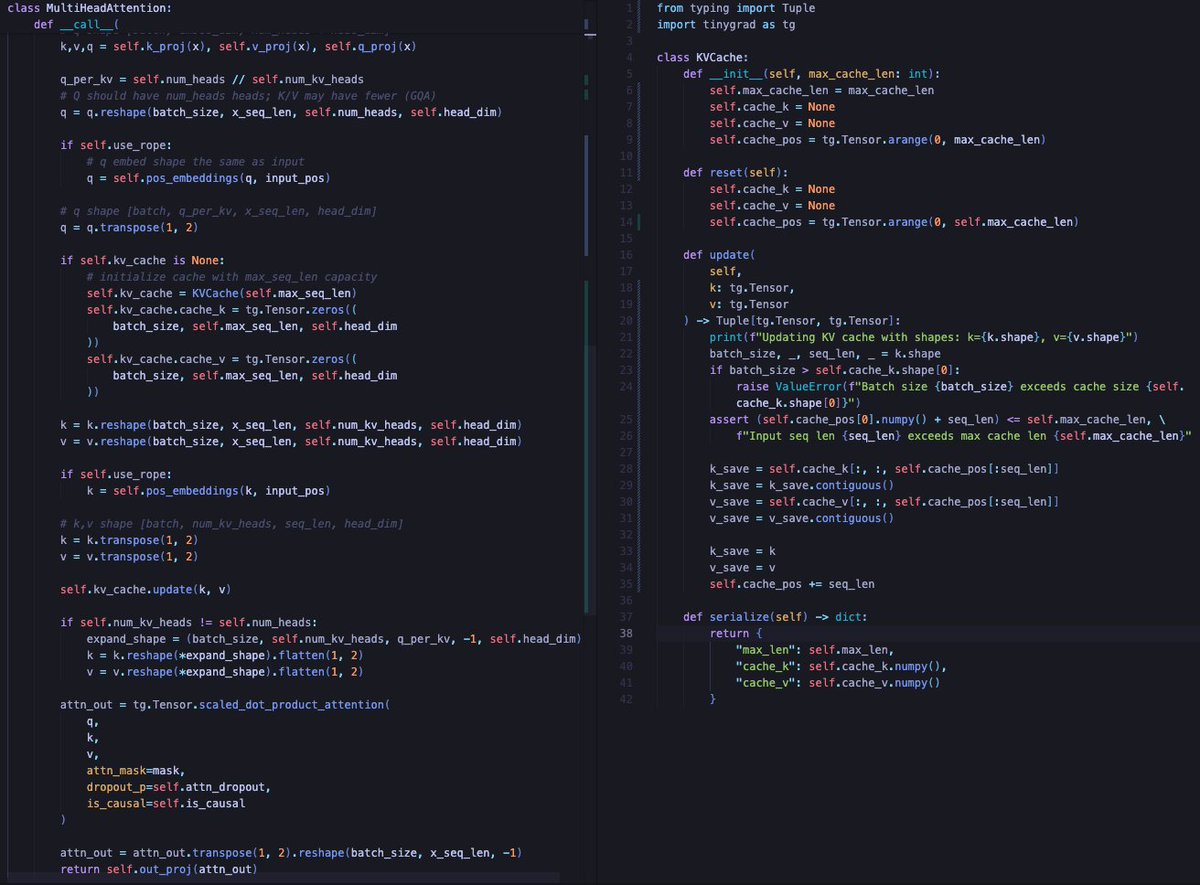
Task: Click the 'self.kv_cache = KVCache(self.max_seq_len)' line
Action: click(222, 293)
